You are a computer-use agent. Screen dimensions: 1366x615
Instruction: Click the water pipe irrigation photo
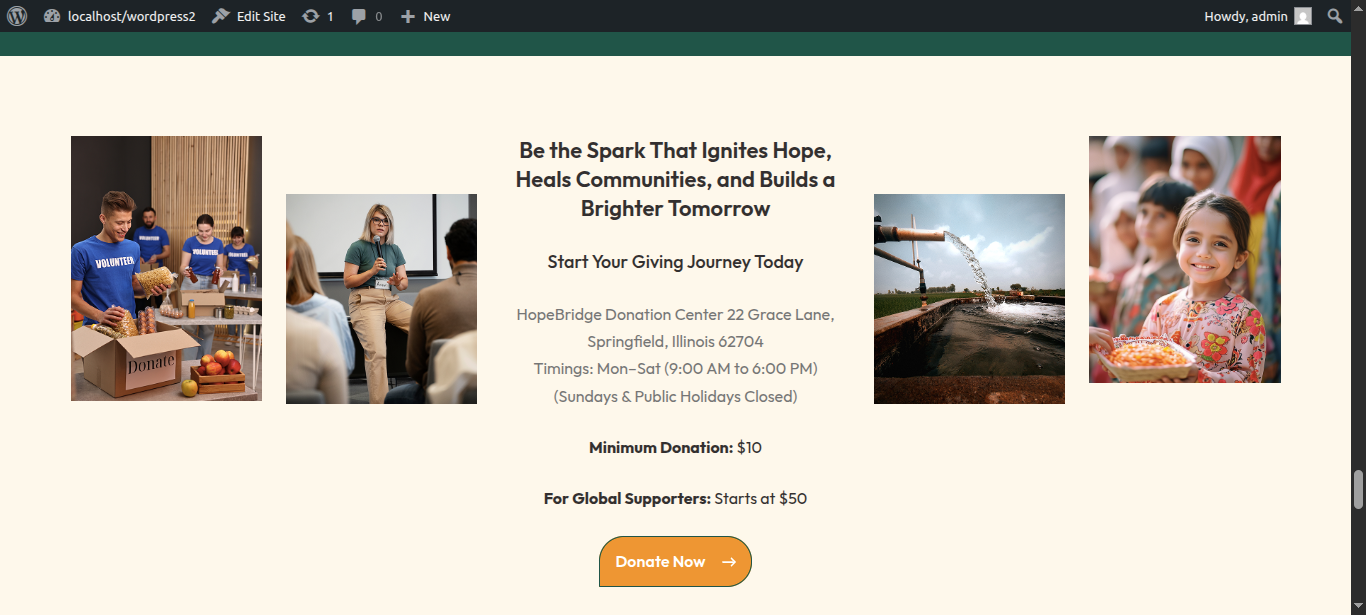(x=969, y=299)
